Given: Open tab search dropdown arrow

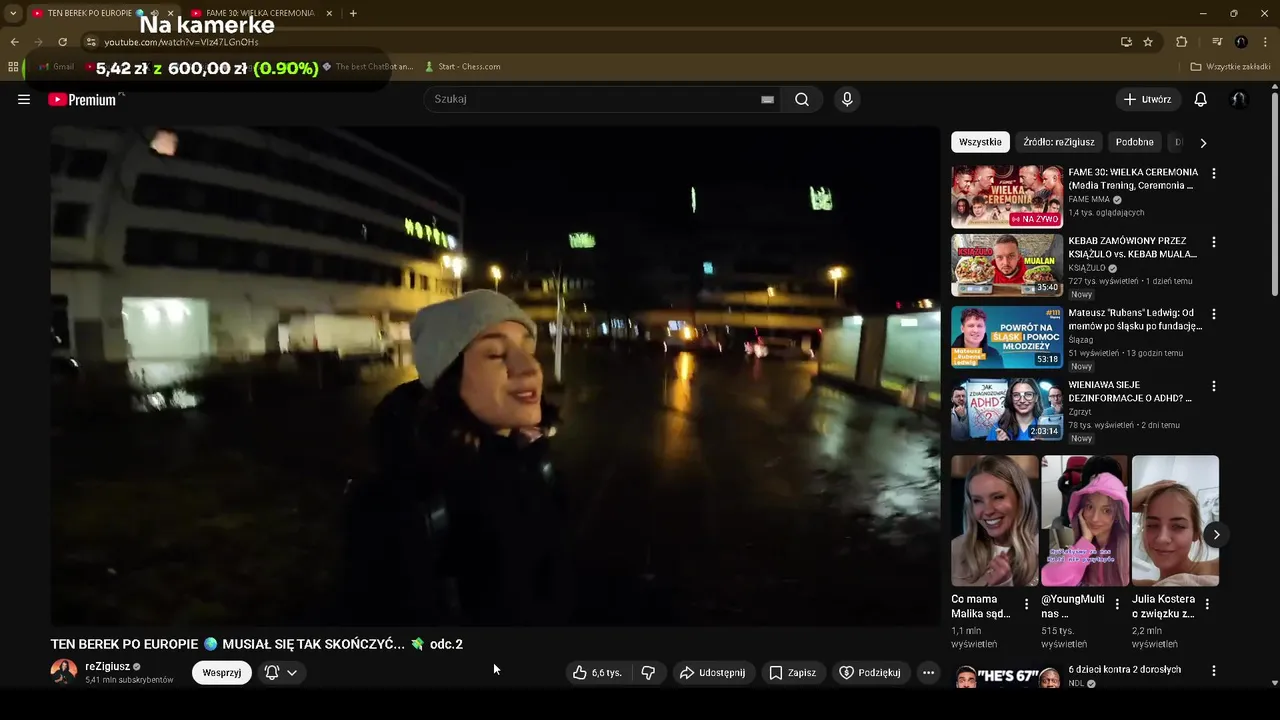Looking at the screenshot, I should coord(13,13).
